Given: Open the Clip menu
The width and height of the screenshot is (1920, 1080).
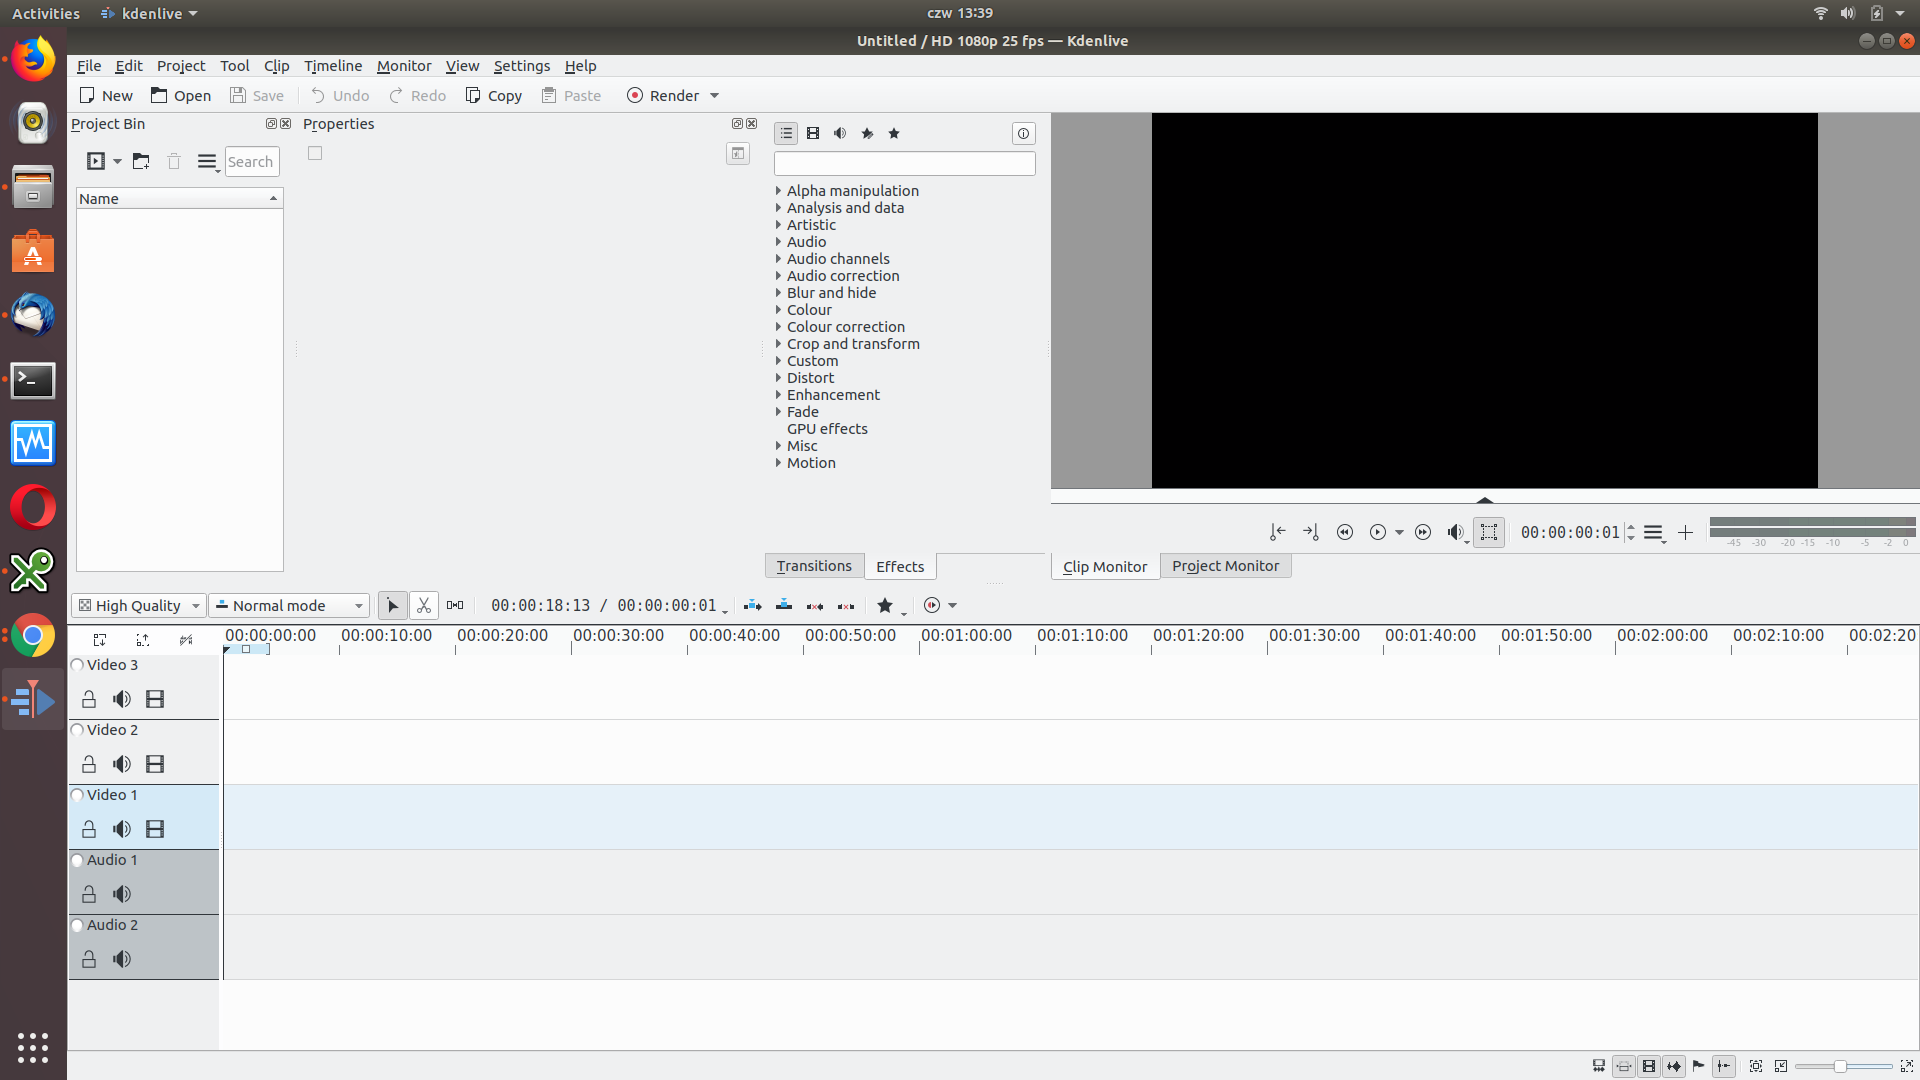Looking at the screenshot, I should tap(276, 66).
